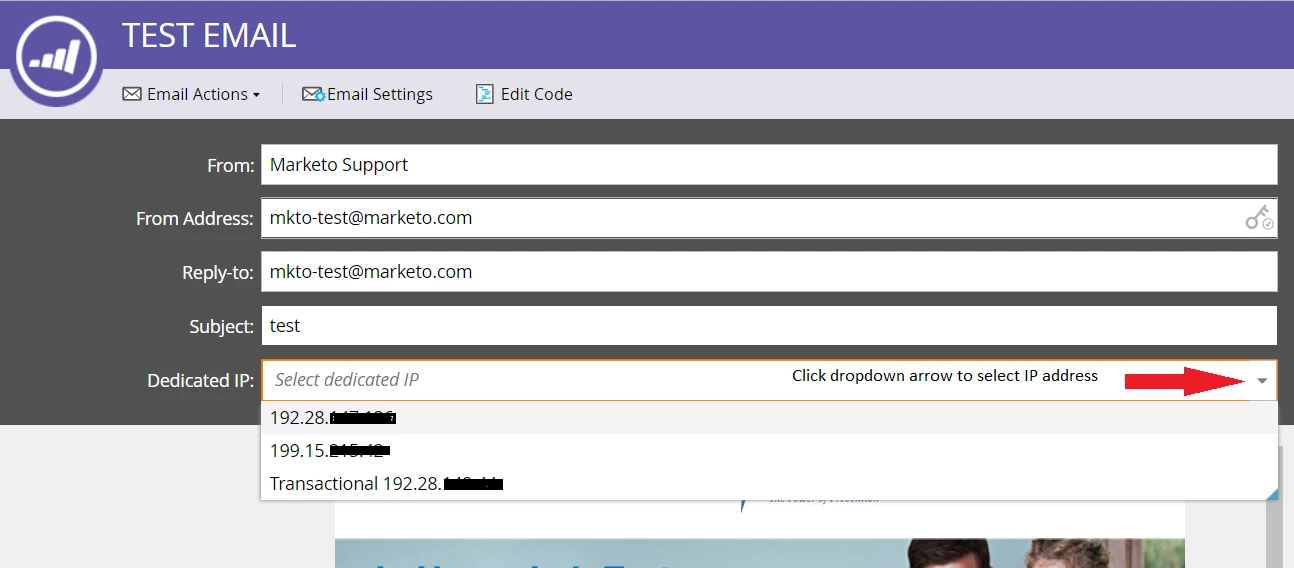Click the Marketo logo icon

coord(55,56)
